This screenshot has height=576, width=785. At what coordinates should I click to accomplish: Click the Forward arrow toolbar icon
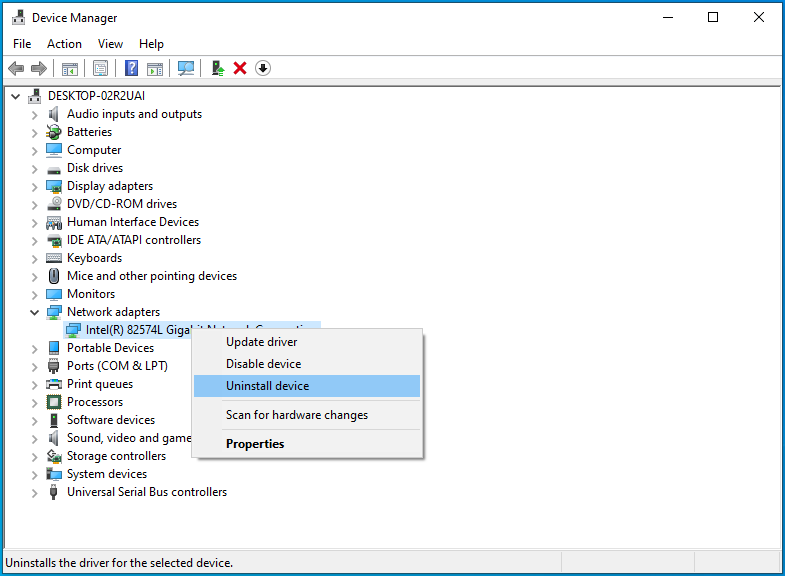coord(39,68)
